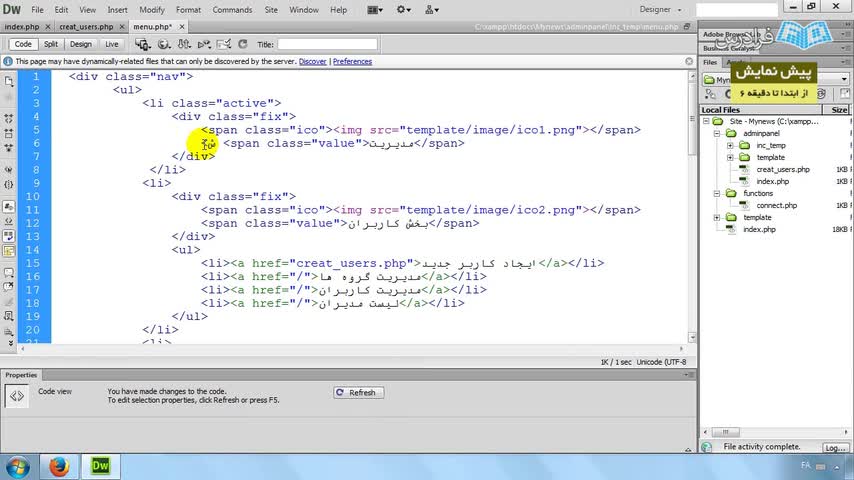Open the Preview in browser globe icon
854x480 pixels.
tap(163, 44)
